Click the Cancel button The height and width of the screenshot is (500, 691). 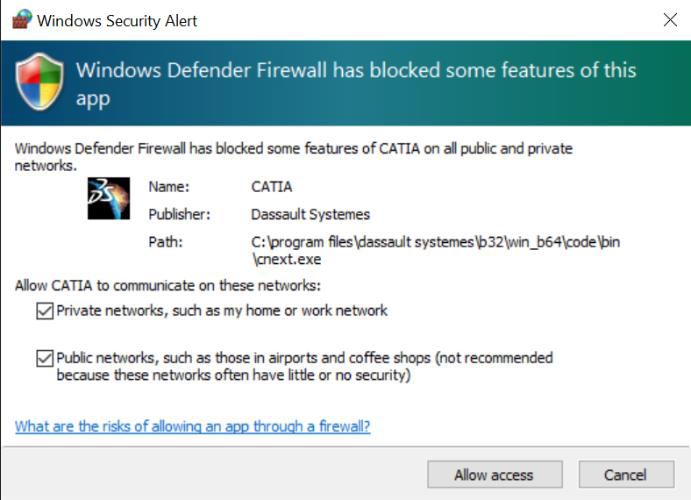tap(626, 474)
